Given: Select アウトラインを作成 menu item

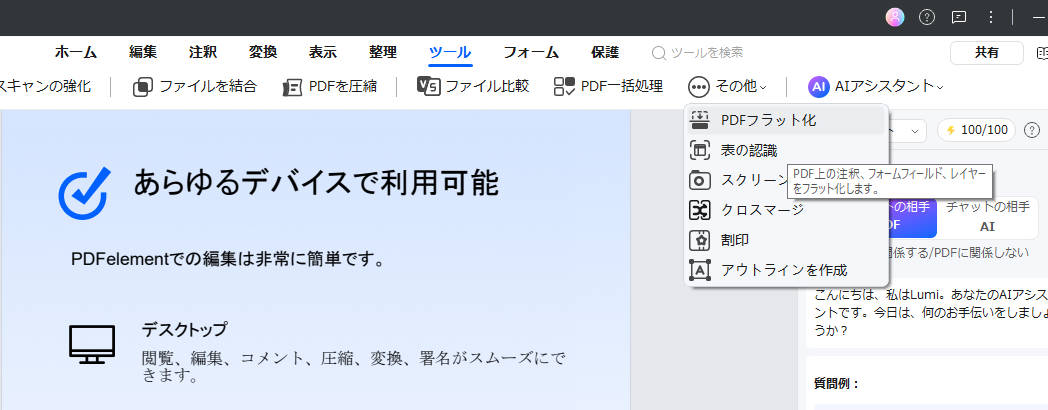Looking at the screenshot, I should pyautogui.click(x=787, y=270).
